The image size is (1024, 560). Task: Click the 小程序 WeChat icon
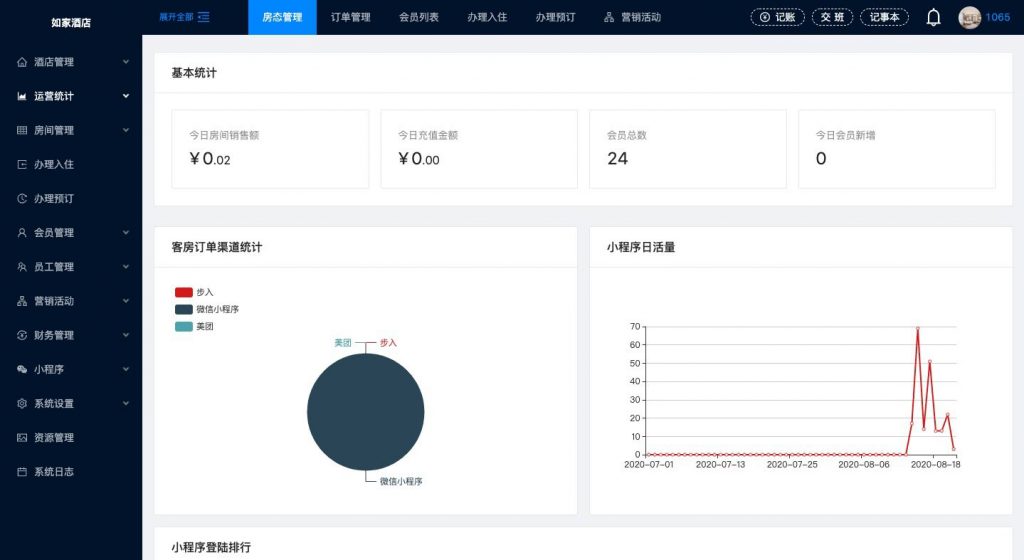point(22,369)
